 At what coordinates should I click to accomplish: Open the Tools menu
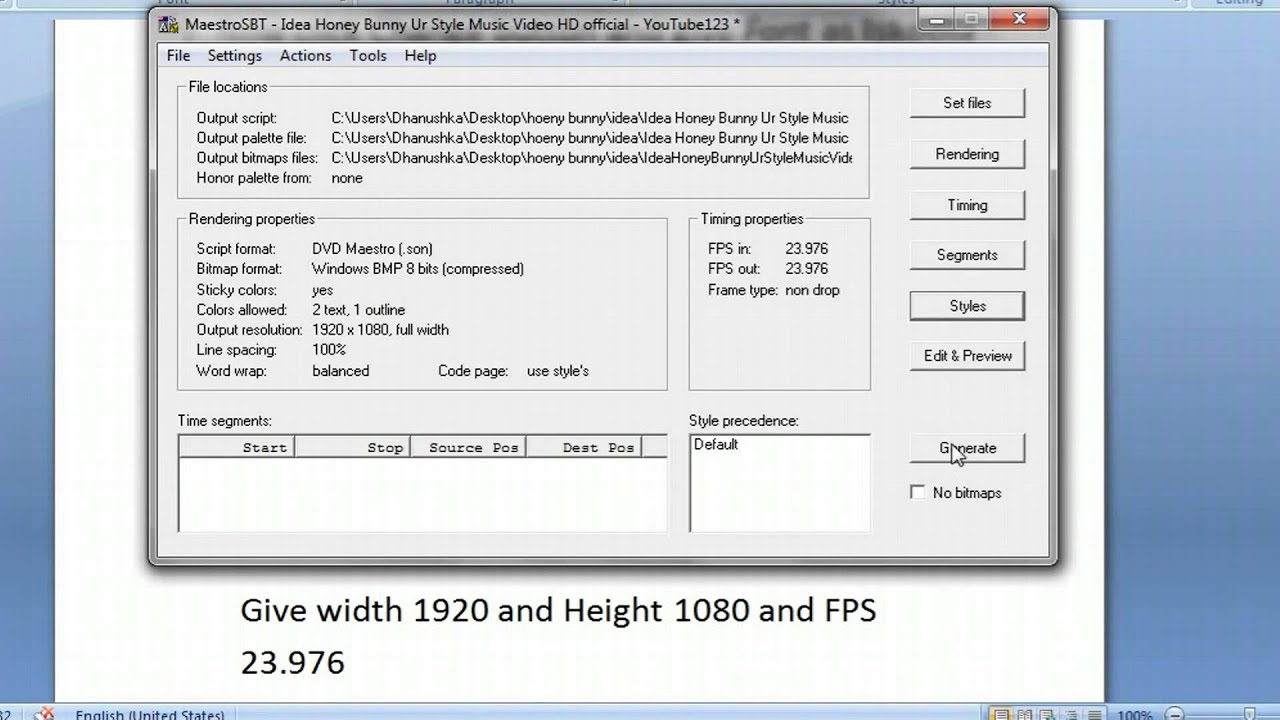click(x=367, y=56)
